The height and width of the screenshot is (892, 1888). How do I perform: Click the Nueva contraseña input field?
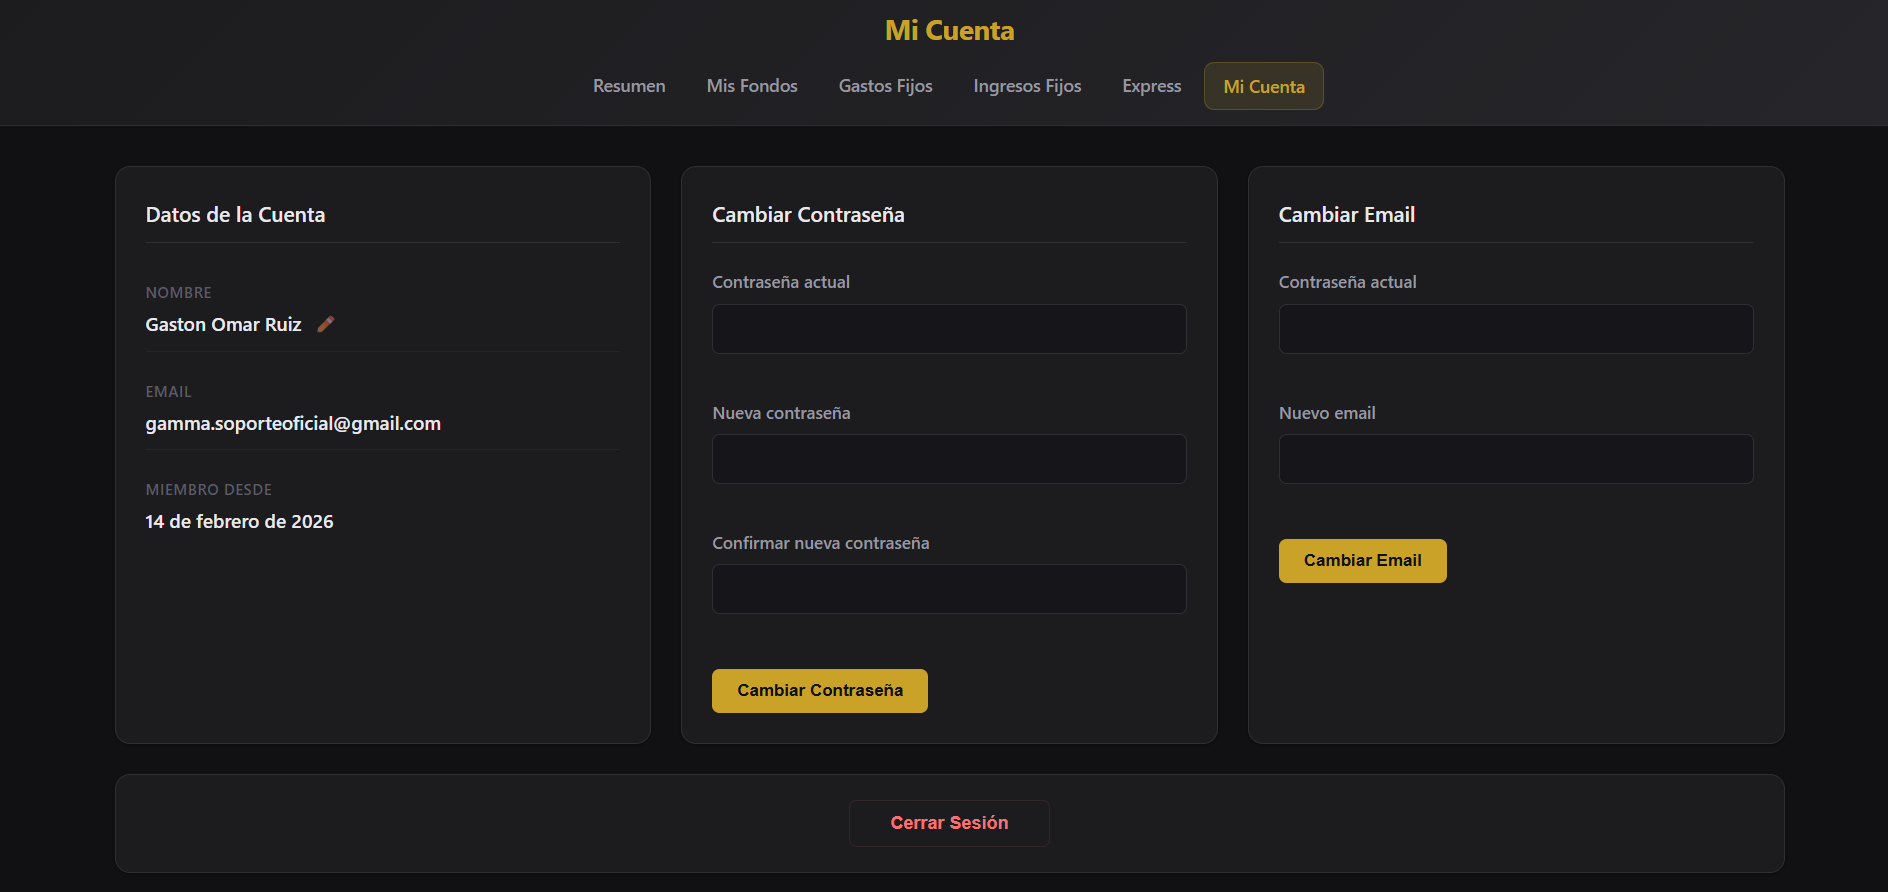coord(948,459)
